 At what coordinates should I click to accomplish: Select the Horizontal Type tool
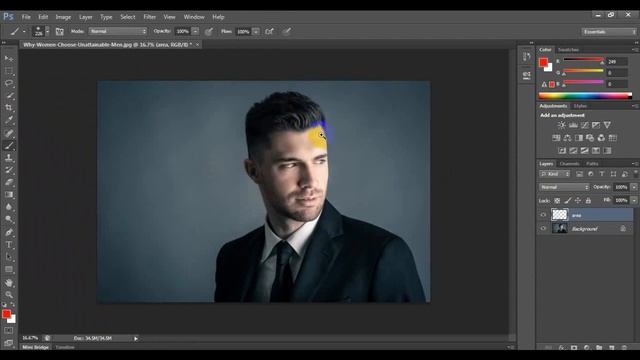click(x=9, y=244)
